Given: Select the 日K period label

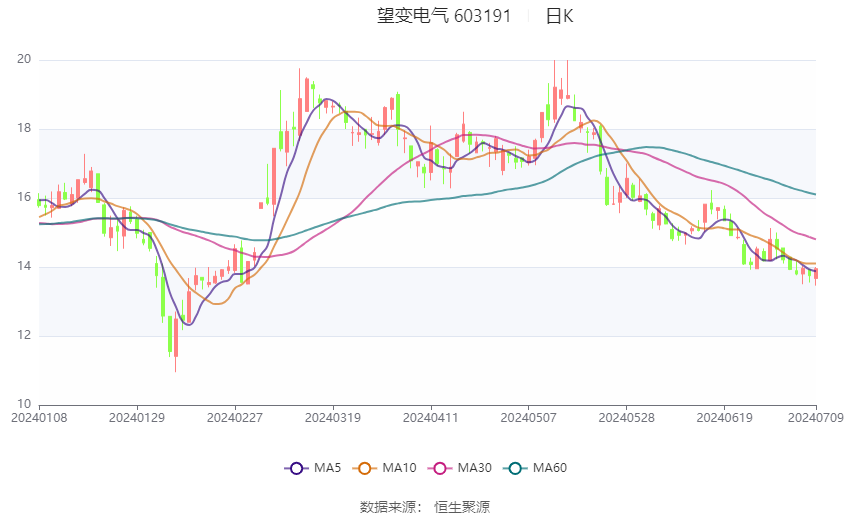Looking at the screenshot, I should tap(559, 16).
